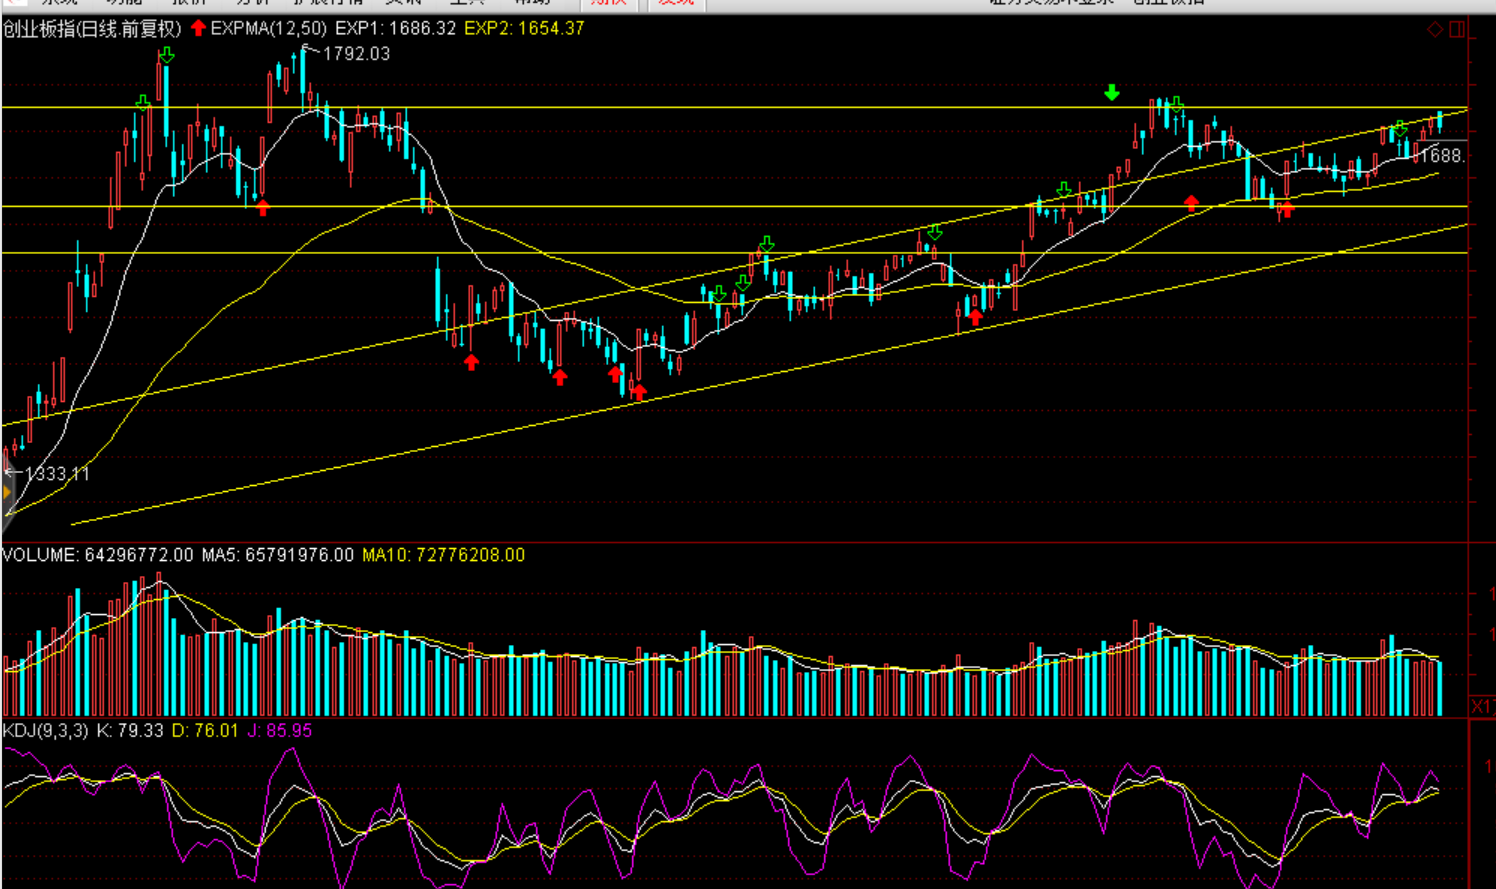1496x889 pixels.
Task: Click the 1688 current price label
Action: coord(1443,156)
